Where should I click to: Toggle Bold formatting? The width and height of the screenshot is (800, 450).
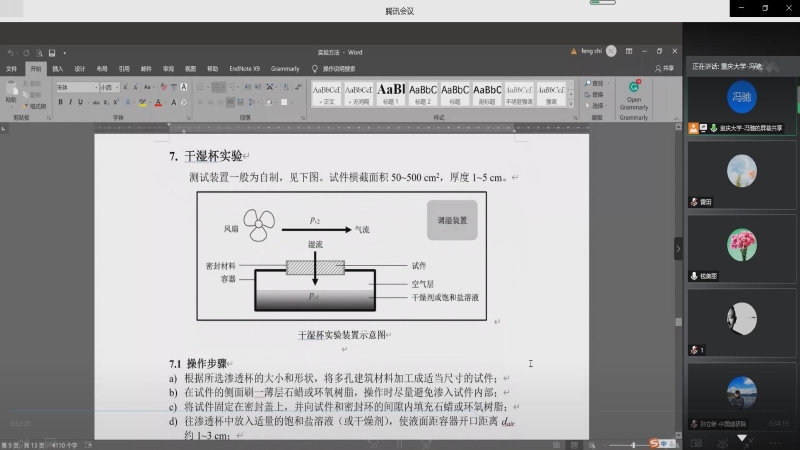(x=60, y=103)
